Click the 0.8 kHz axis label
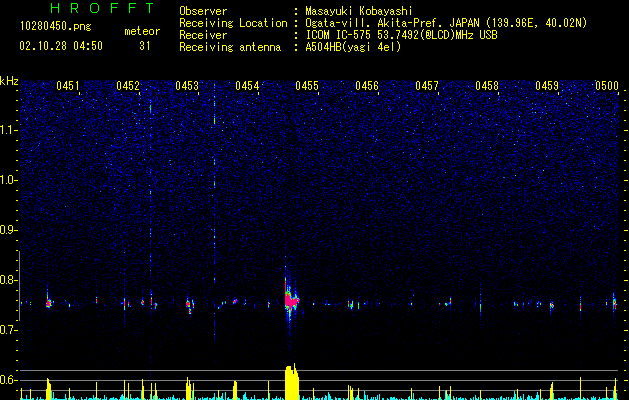 pyautogui.click(x=8, y=280)
